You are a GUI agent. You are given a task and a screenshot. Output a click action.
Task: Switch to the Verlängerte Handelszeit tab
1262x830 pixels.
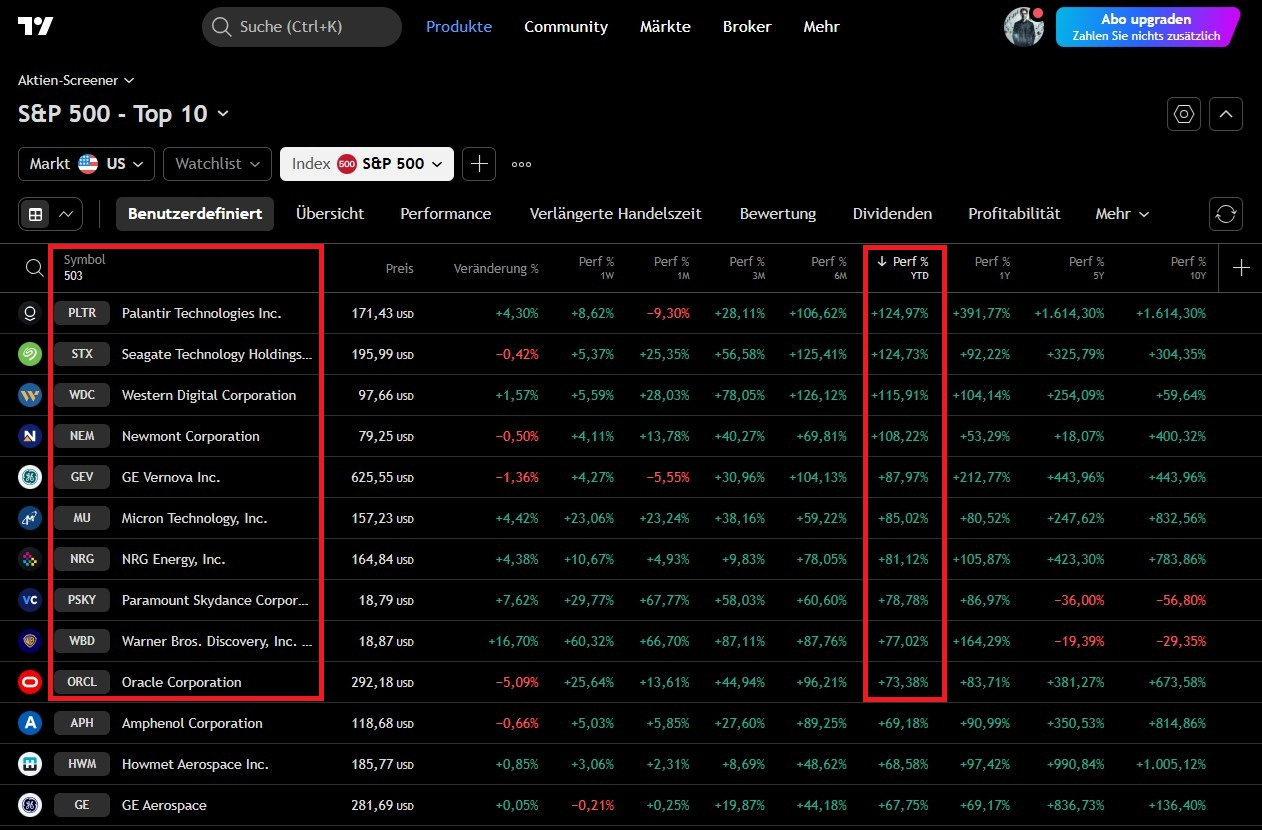[x=616, y=214]
